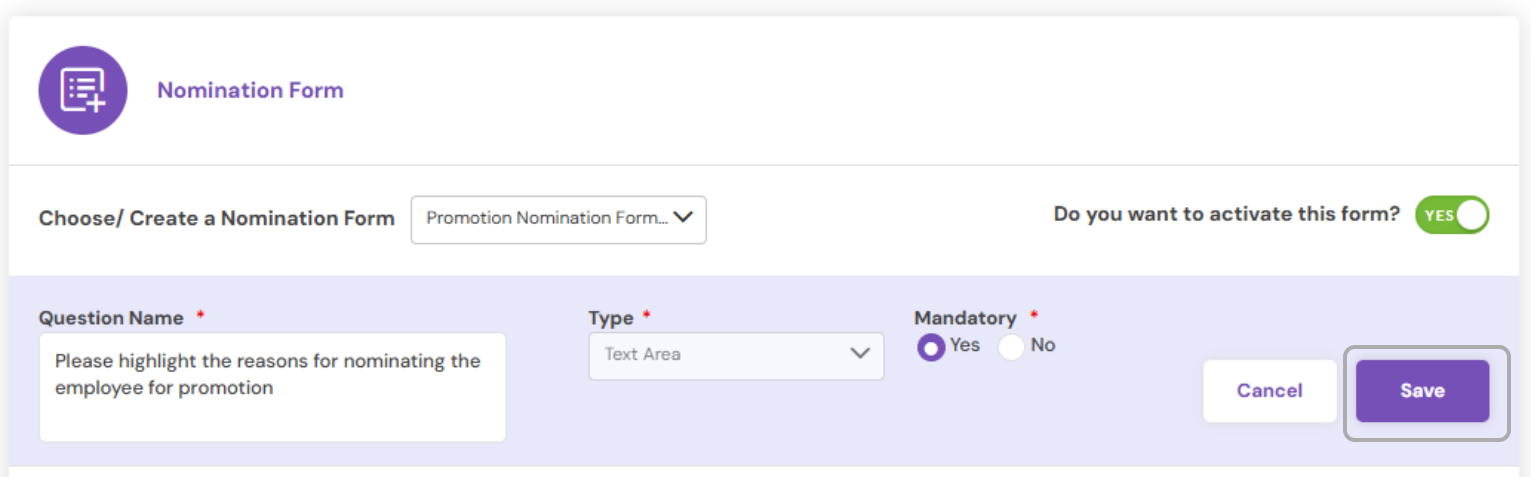Click the Choose/ Create a Nomination Form label

pyautogui.click(x=217, y=218)
